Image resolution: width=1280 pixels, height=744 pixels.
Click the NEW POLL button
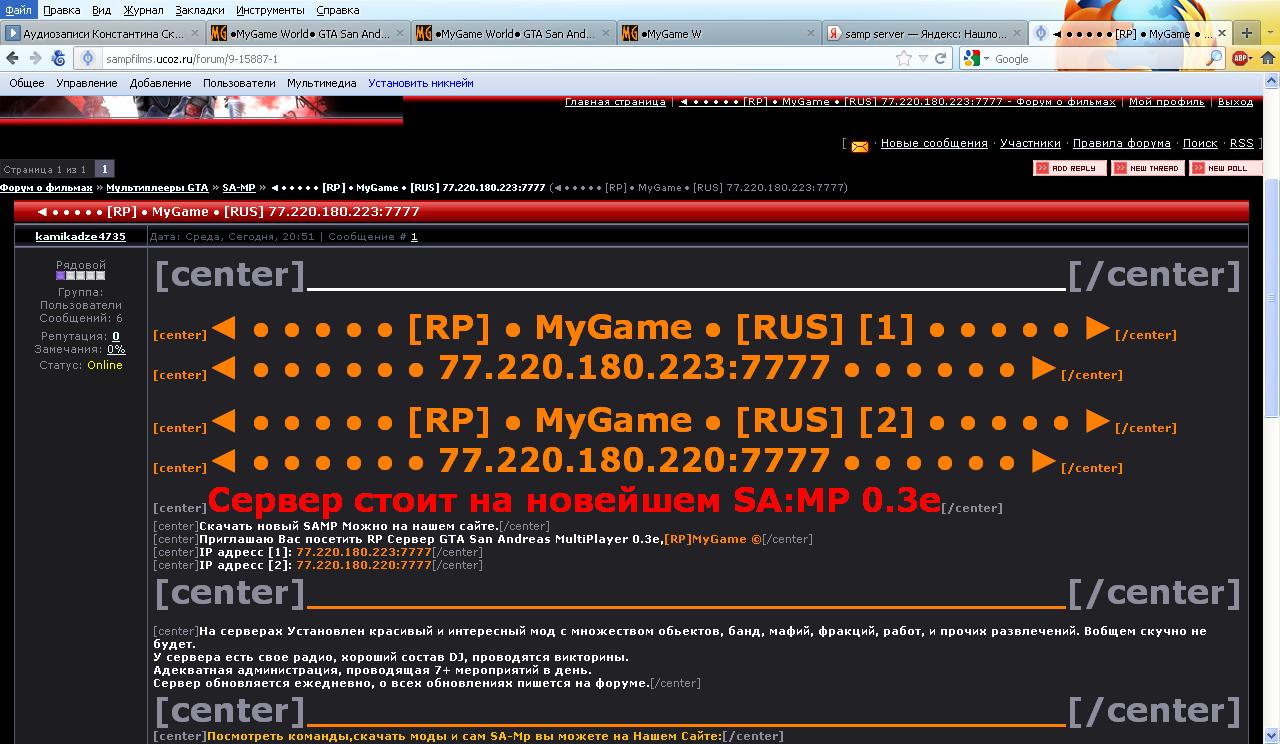point(1225,168)
